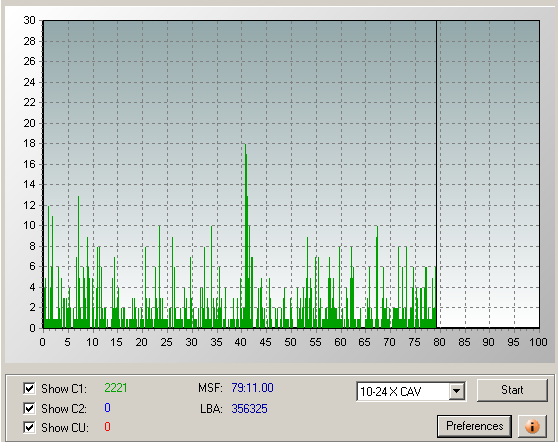558x442 pixels.
Task: Expand speed list using the dropdown arrow
Action: (456, 392)
